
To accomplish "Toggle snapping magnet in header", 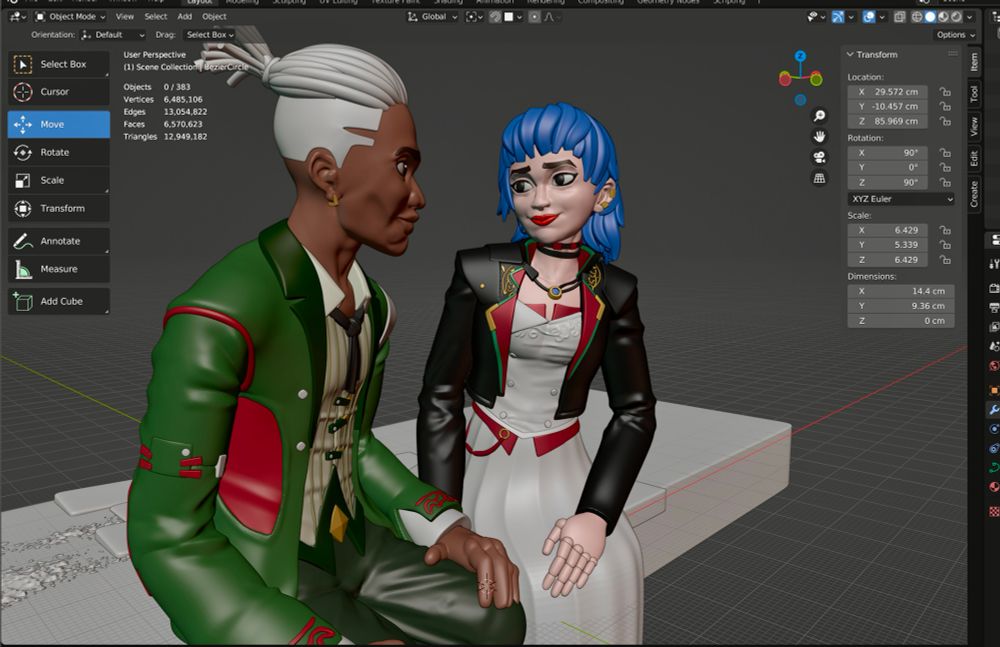I will click(x=495, y=17).
